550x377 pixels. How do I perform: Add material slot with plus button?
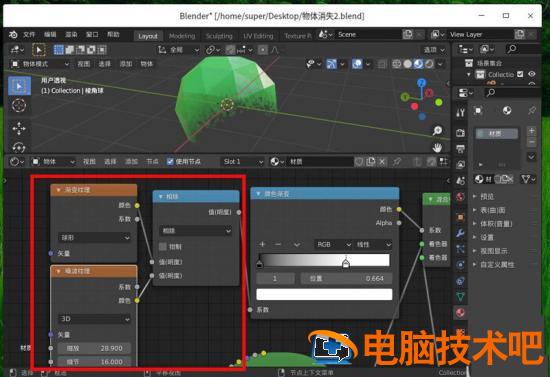pyautogui.click(x=531, y=131)
